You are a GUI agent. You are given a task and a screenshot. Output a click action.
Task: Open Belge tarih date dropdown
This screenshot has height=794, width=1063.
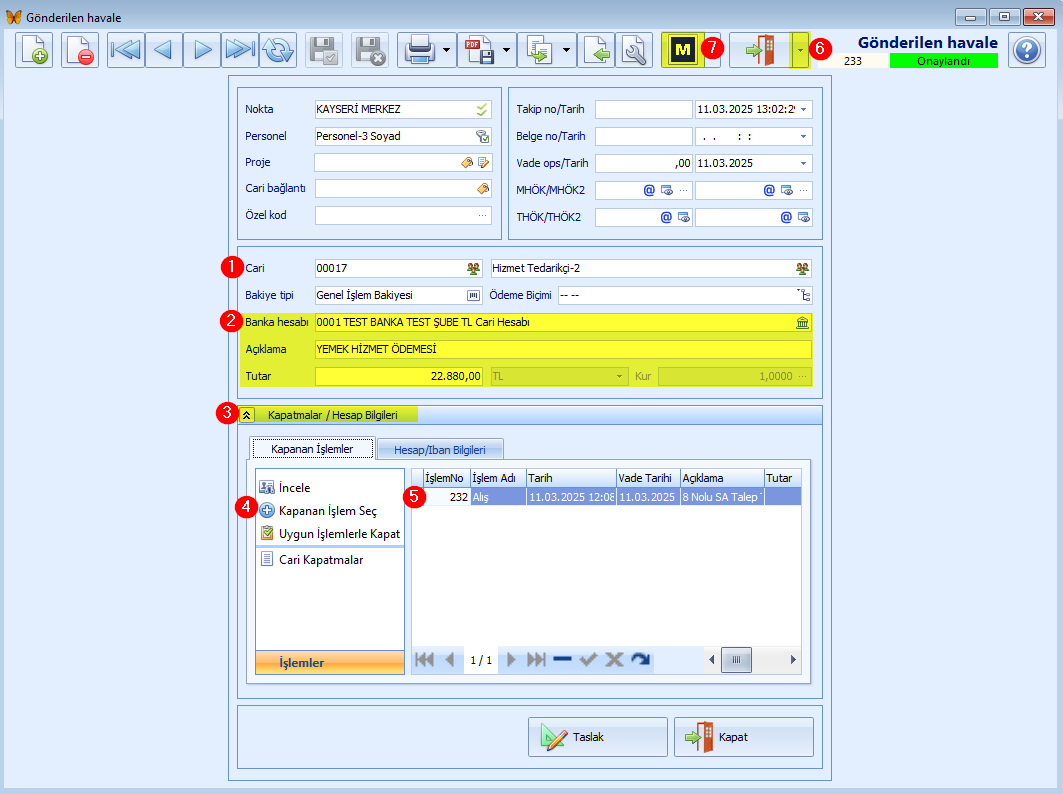pos(803,136)
